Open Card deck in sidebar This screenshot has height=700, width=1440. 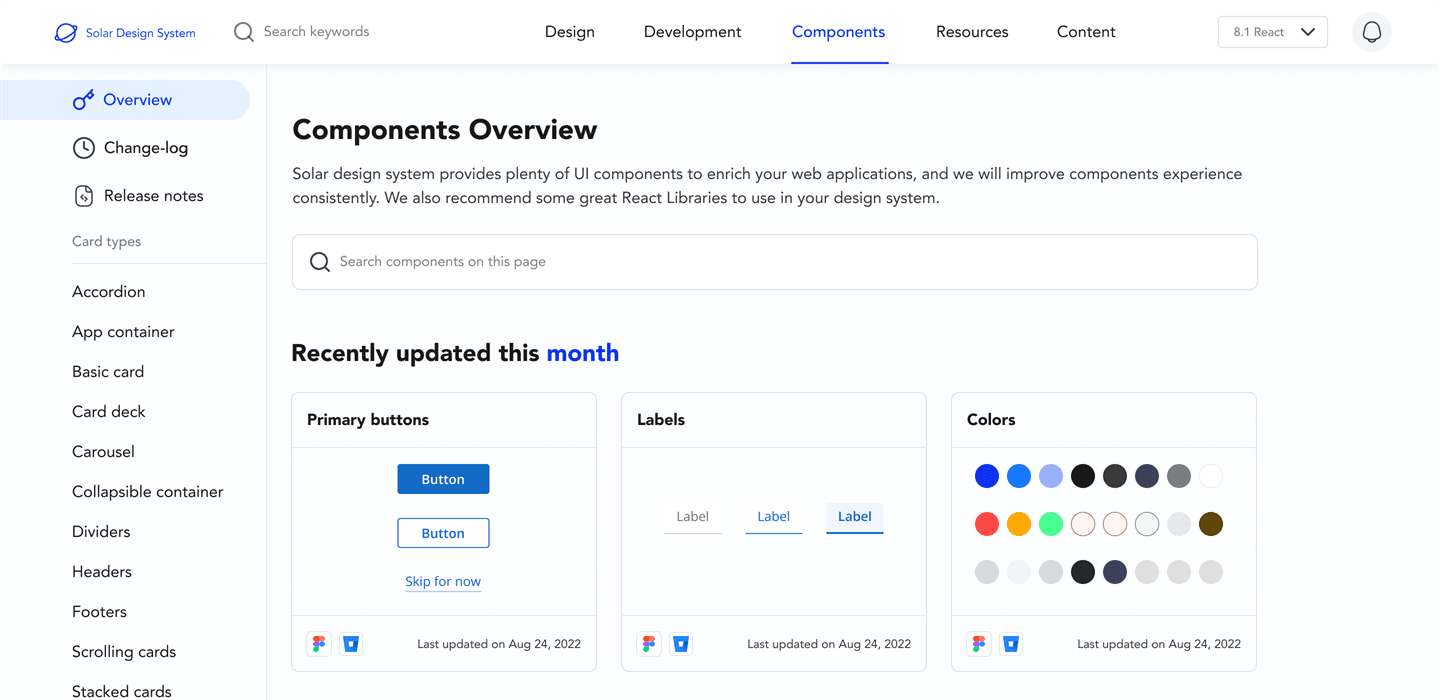point(109,412)
